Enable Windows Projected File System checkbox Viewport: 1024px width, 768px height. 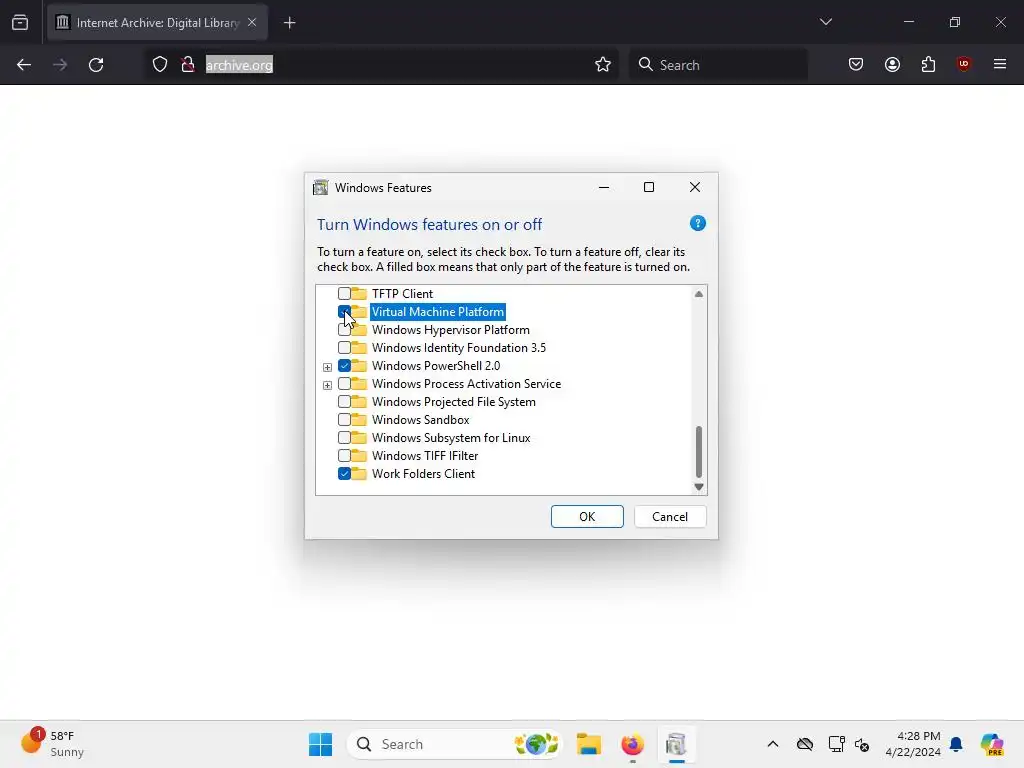(x=344, y=402)
